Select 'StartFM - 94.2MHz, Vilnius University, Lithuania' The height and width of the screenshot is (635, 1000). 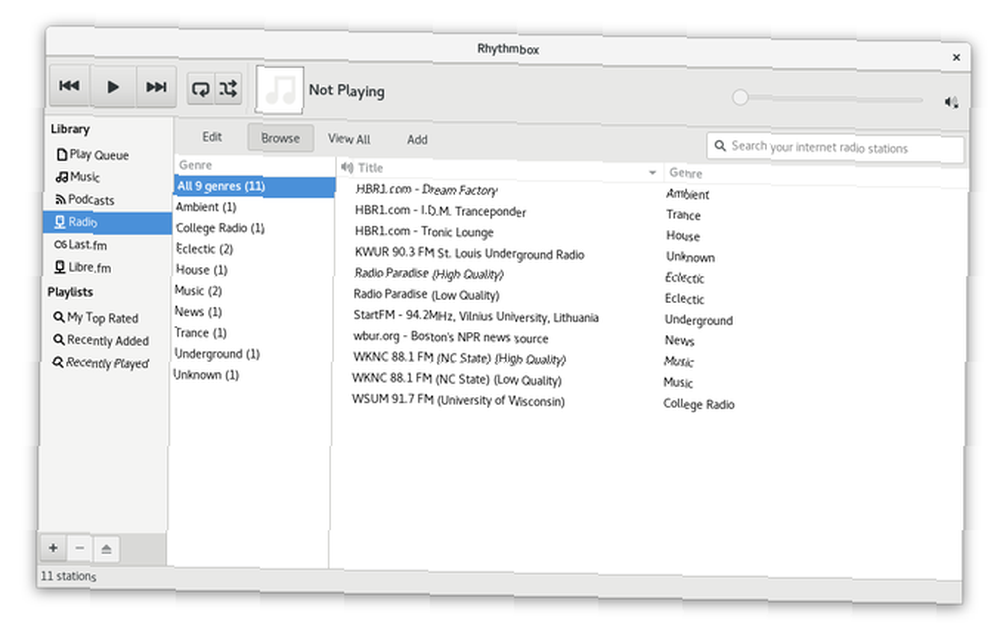pyautogui.click(x=476, y=316)
